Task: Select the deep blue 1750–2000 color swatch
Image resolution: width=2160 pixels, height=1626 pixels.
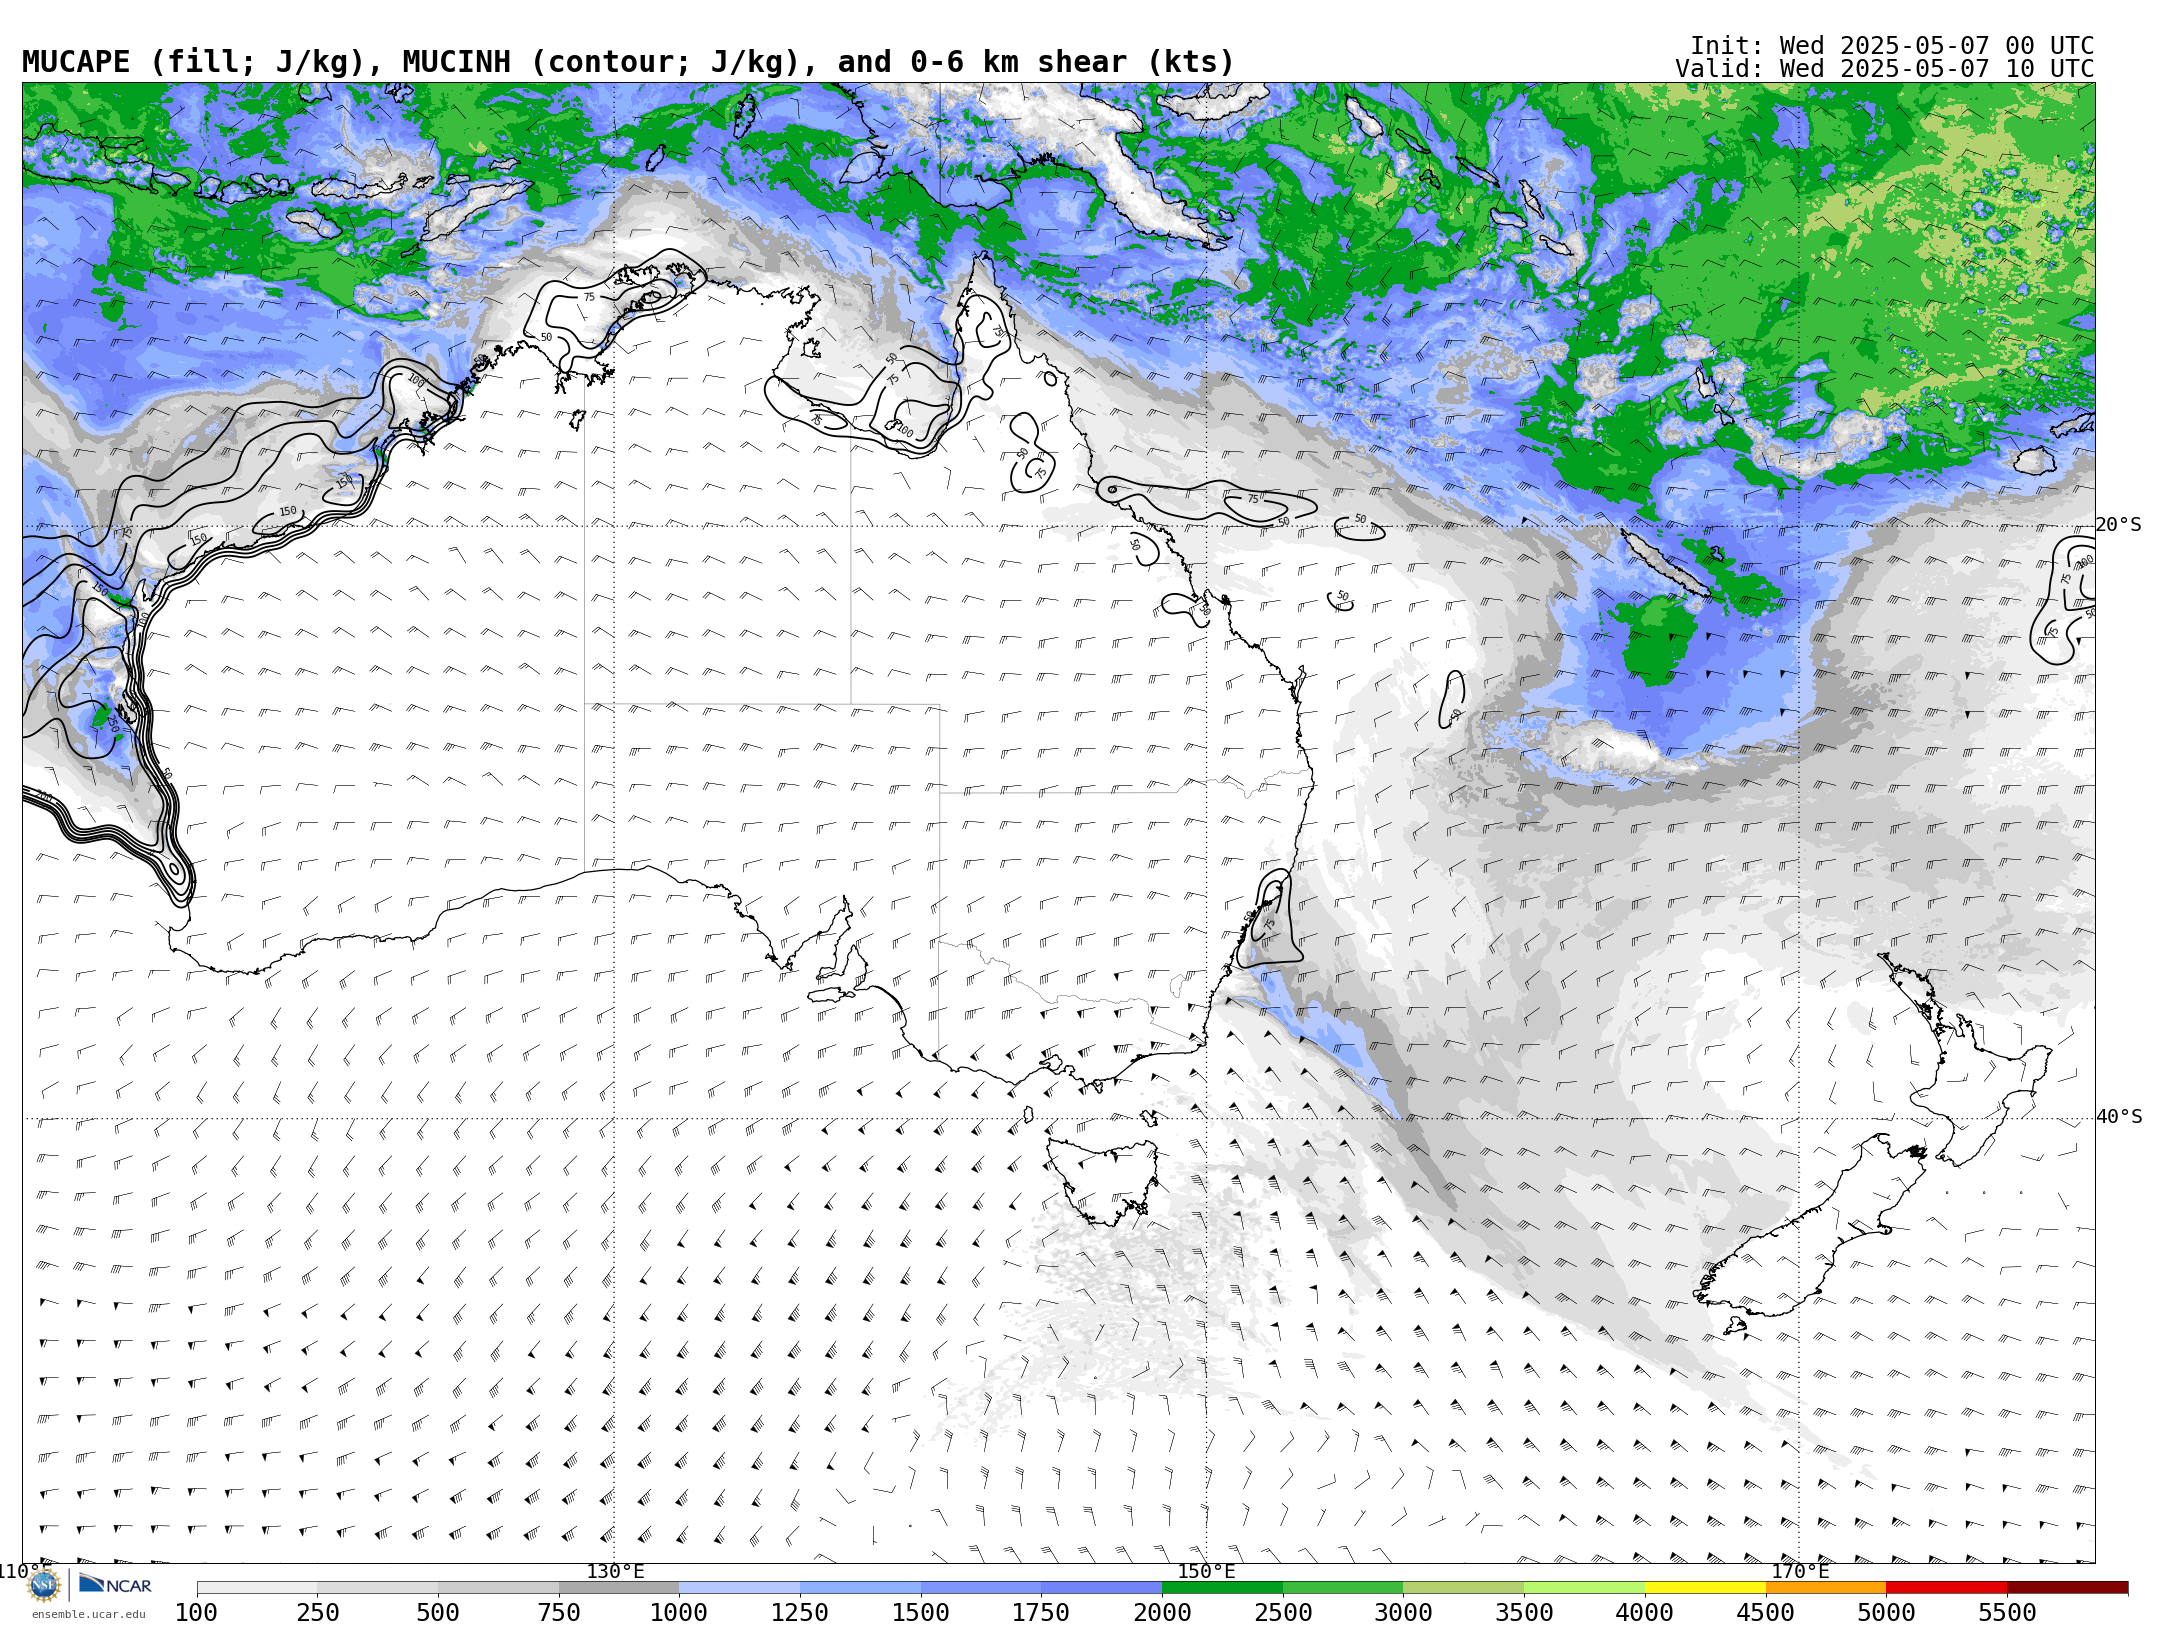Action: (x=1101, y=1588)
